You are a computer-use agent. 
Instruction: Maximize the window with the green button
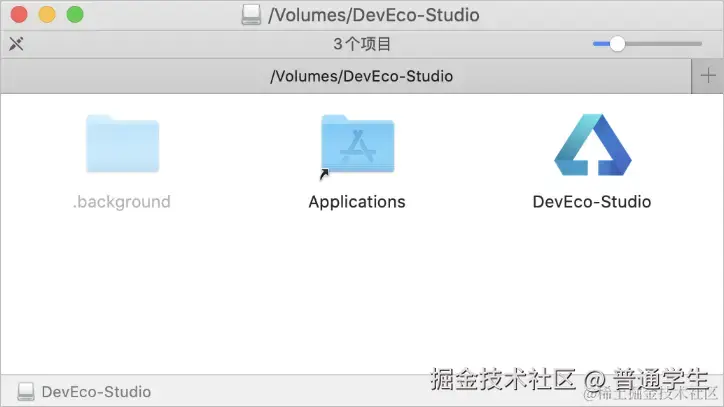click(75, 15)
